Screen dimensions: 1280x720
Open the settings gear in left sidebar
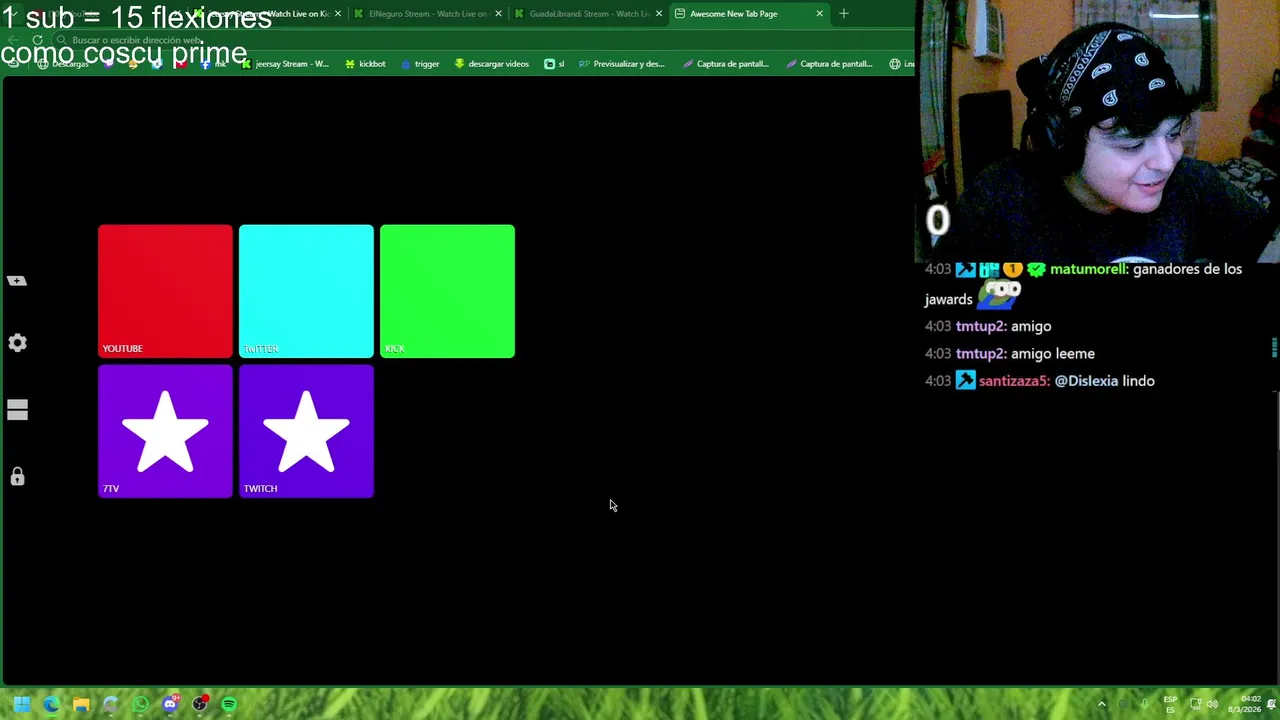click(x=17, y=343)
